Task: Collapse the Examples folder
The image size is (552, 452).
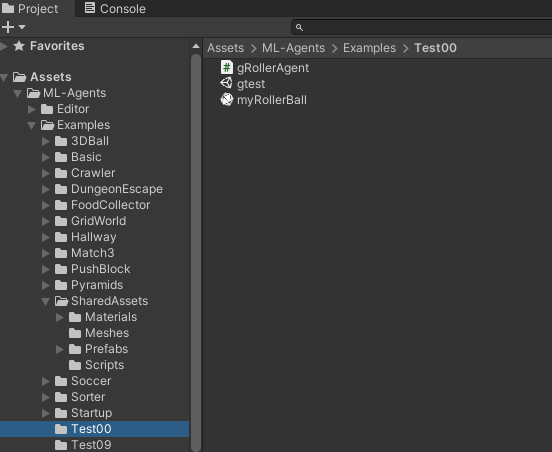Action: [32, 125]
